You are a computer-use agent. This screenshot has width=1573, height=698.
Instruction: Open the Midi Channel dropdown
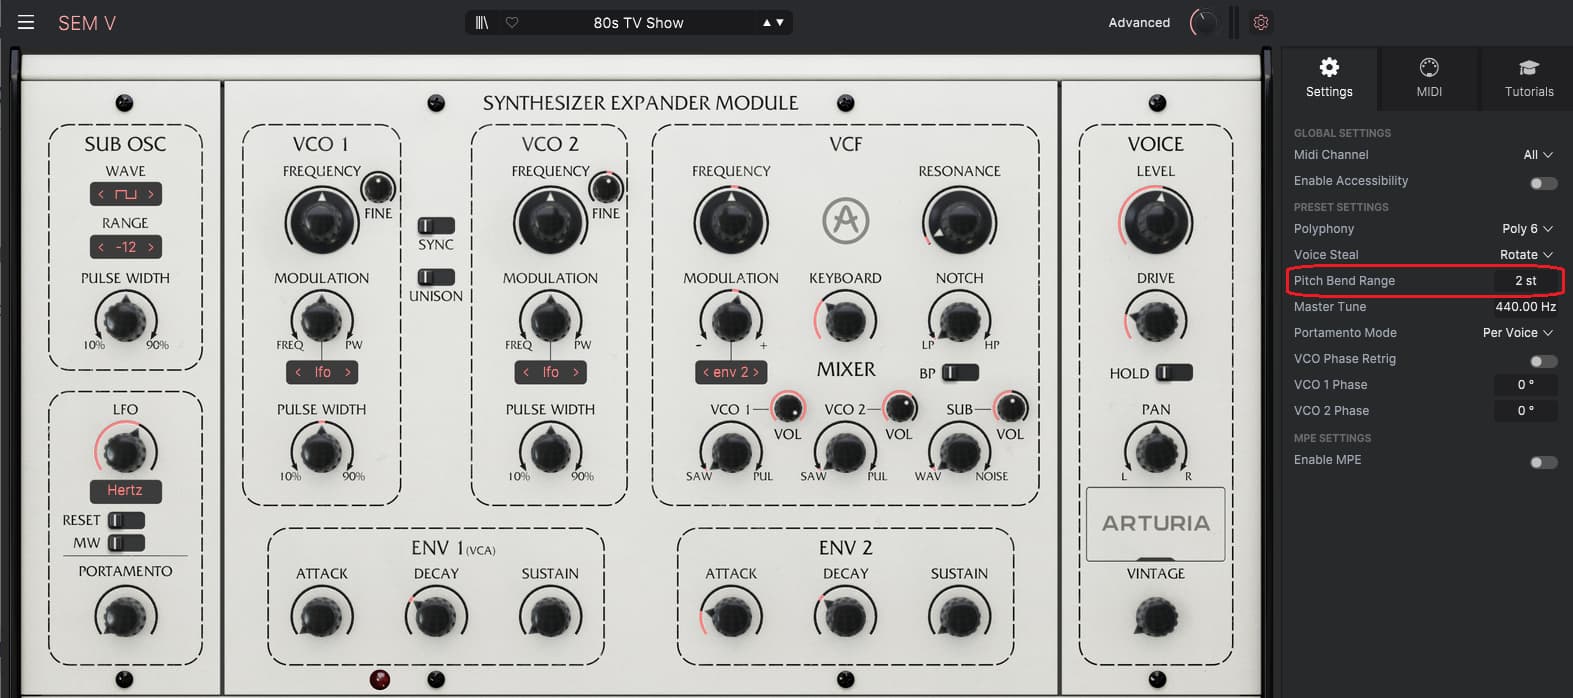[1537, 155]
